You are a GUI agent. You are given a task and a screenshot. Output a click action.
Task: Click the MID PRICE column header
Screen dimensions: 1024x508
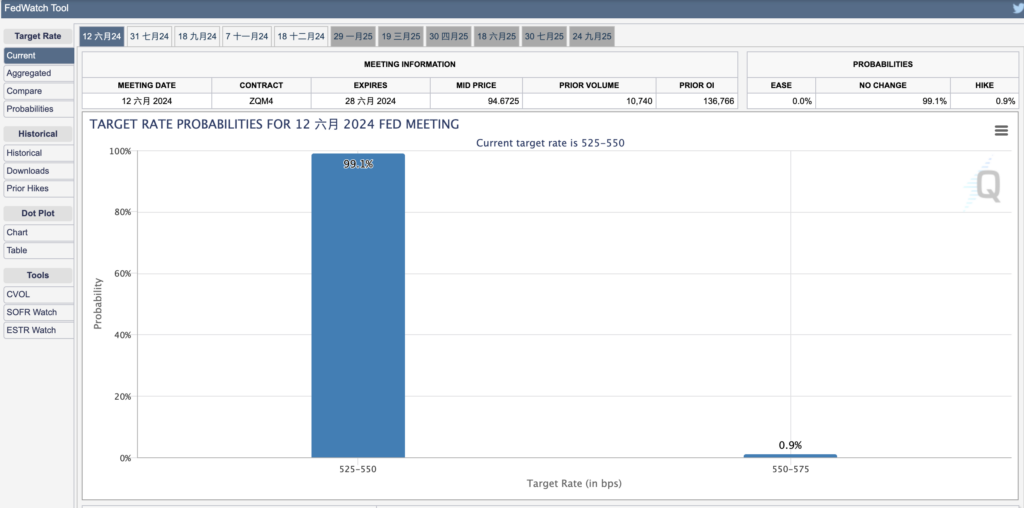click(476, 86)
